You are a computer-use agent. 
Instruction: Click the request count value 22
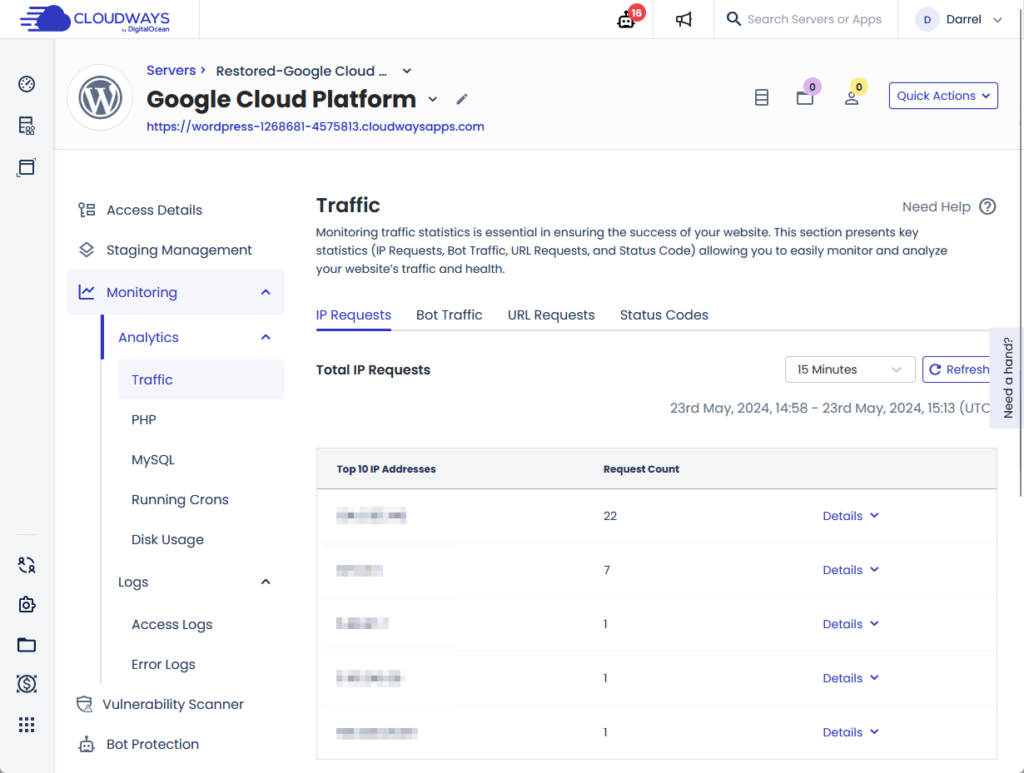tap(610, 516)
